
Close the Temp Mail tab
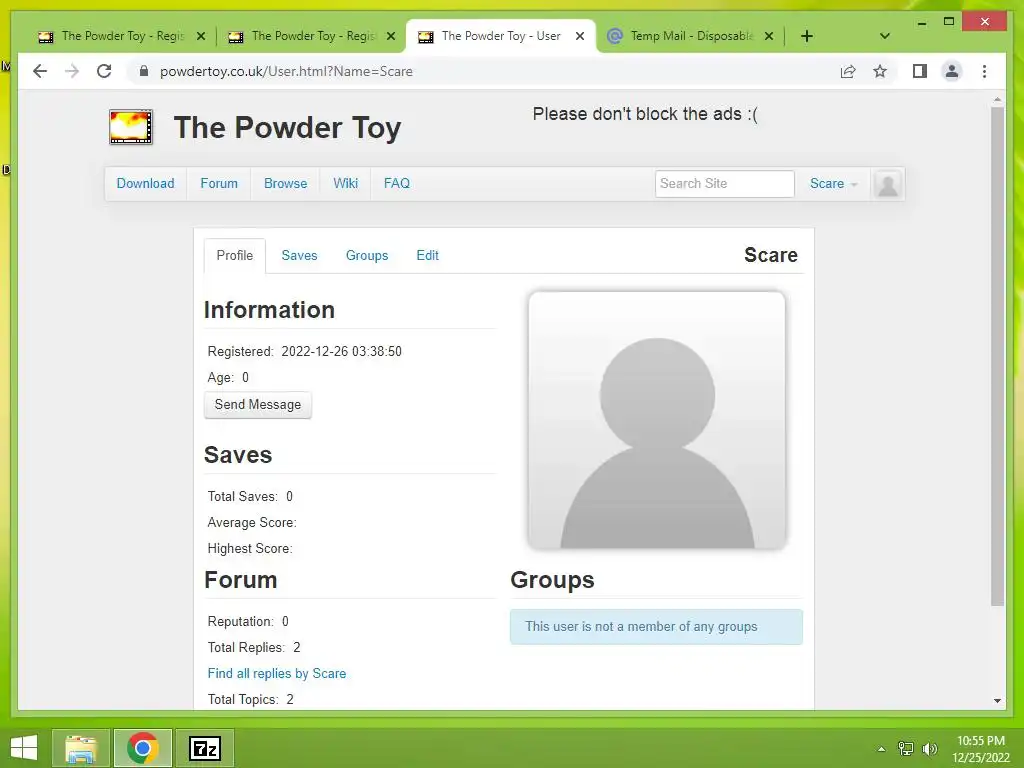(769, 36)
